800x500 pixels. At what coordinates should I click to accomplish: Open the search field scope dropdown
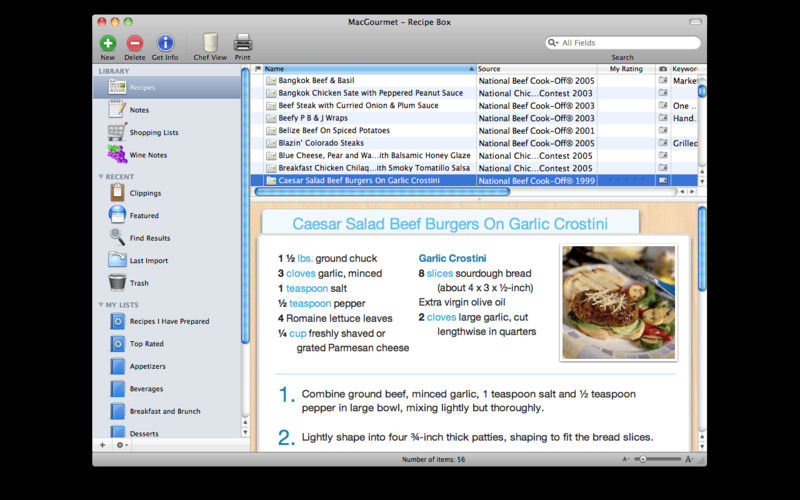pos(554,43)
